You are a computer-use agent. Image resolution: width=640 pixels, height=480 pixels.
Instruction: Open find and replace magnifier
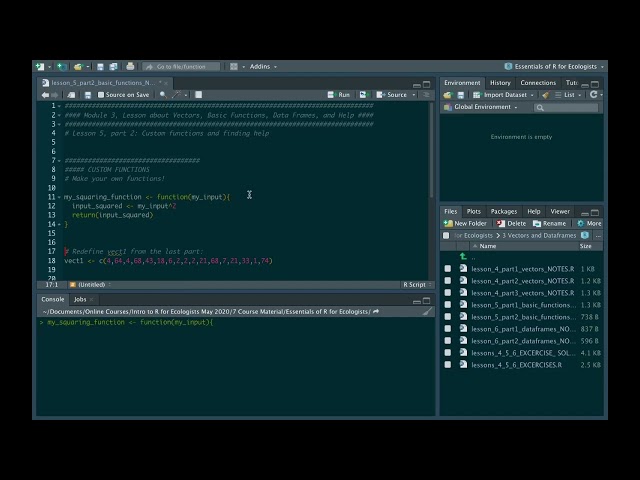pyautogui.click(x=163, y=95)
